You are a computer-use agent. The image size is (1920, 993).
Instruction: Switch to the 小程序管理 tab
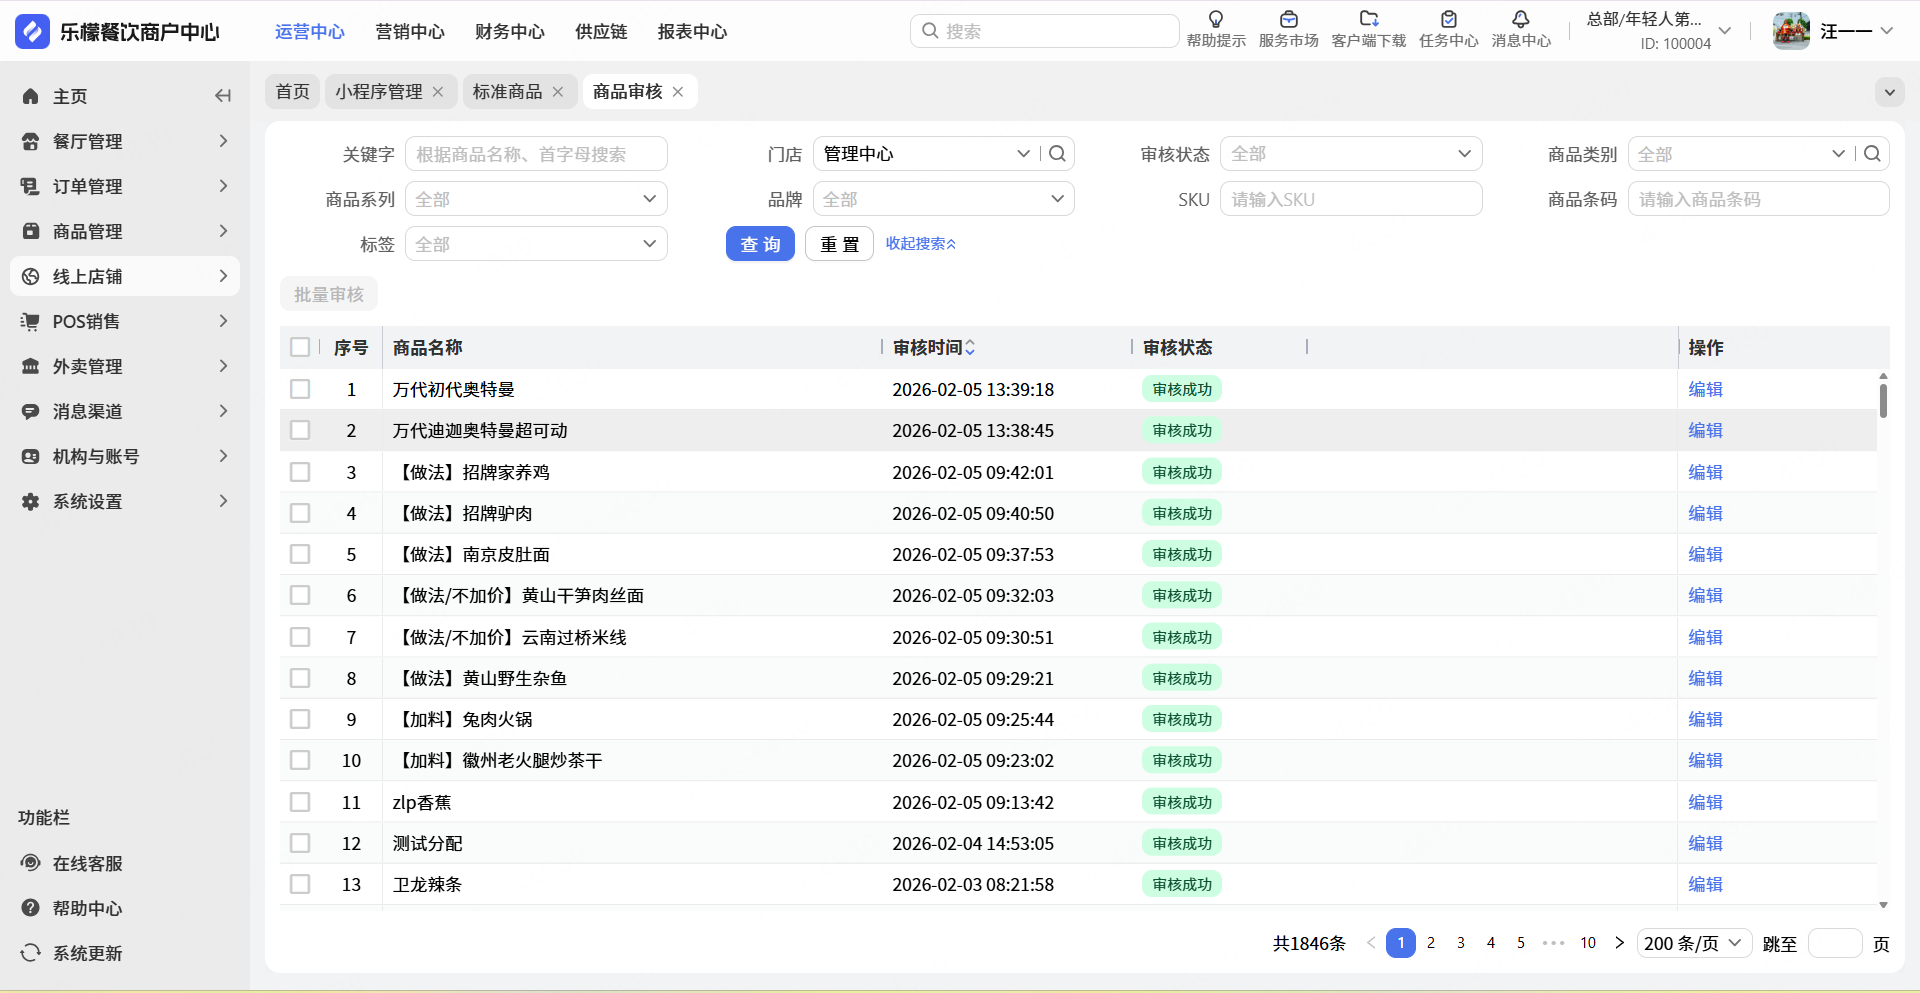coord(378,92)
